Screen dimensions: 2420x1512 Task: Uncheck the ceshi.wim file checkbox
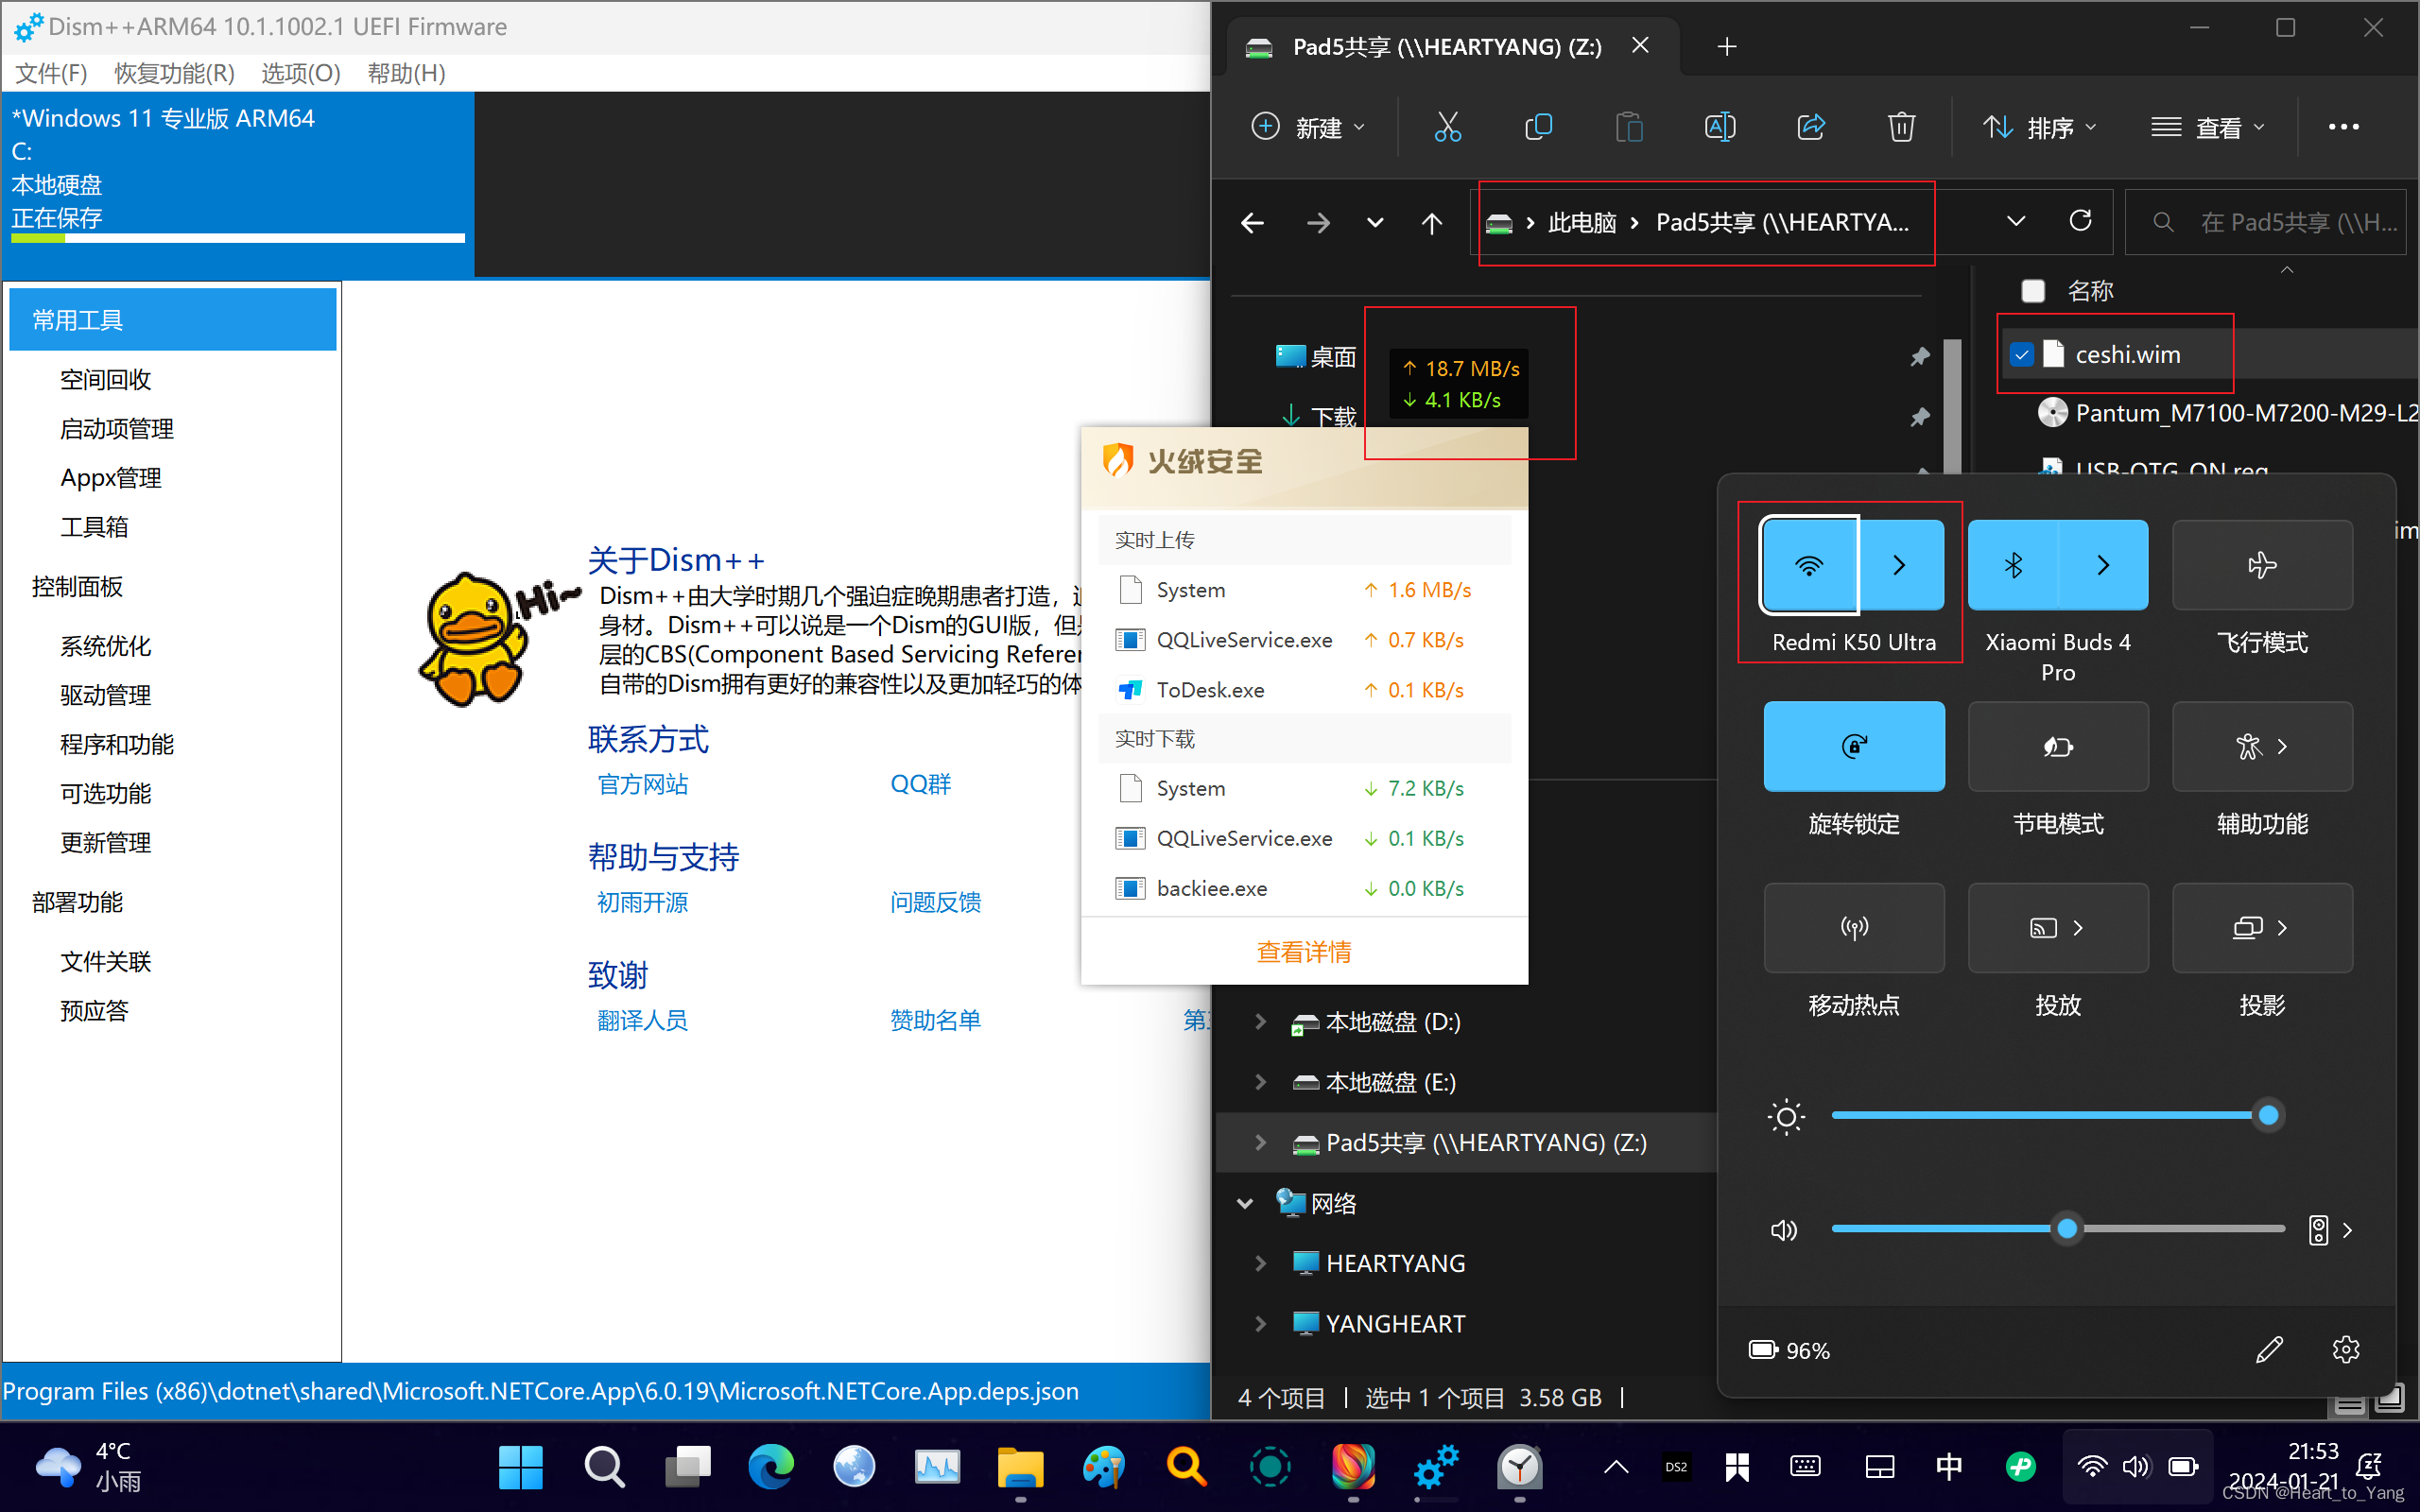(2021, 355)
